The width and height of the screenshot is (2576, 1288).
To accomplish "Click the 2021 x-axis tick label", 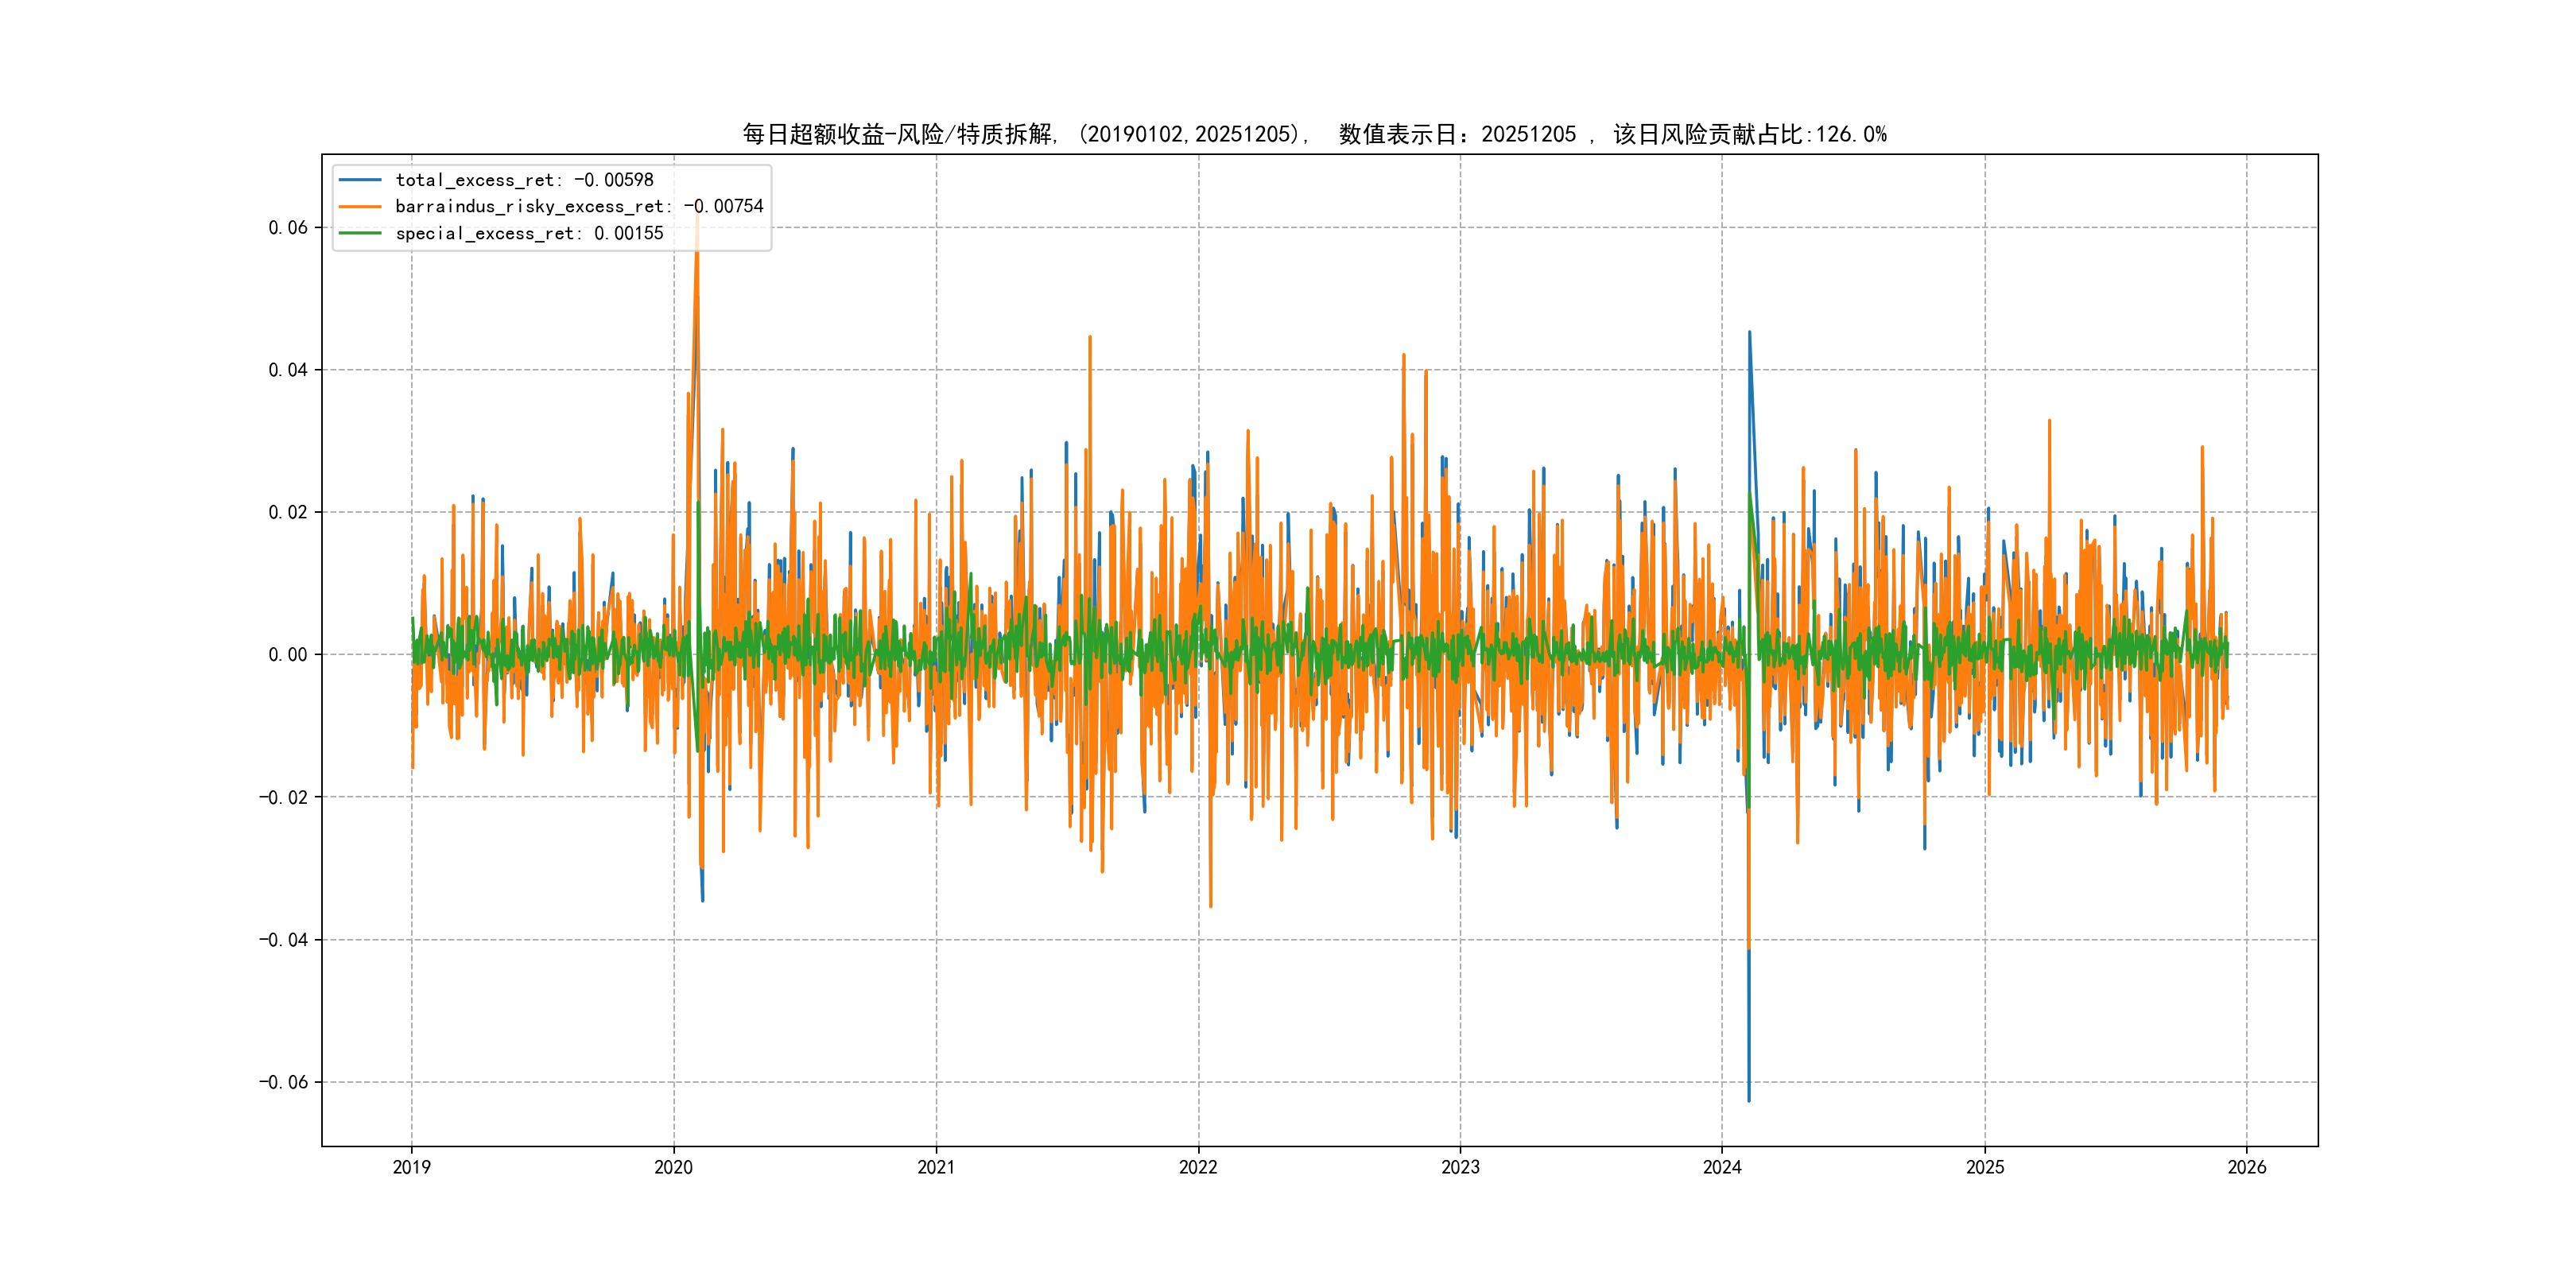I will (936, 1167).
